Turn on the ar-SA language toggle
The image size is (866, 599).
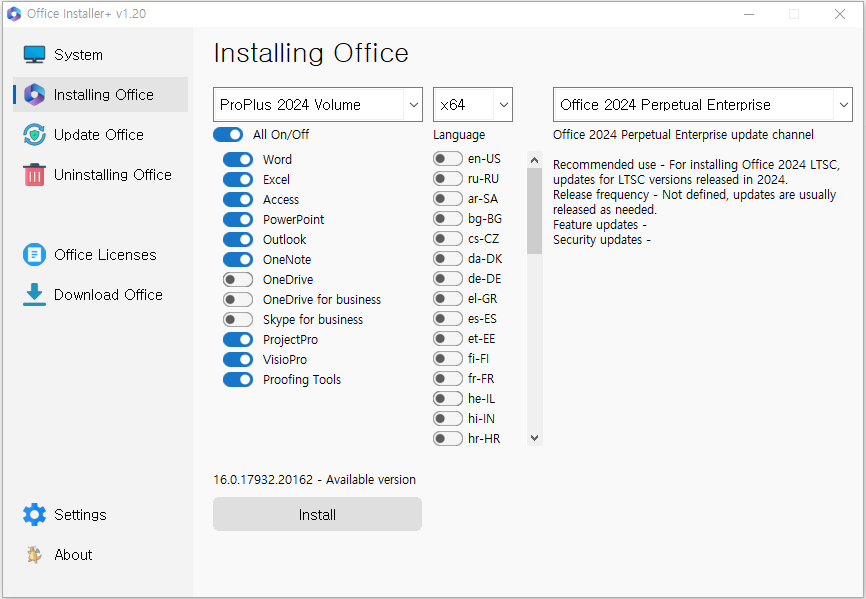(448, 198)
